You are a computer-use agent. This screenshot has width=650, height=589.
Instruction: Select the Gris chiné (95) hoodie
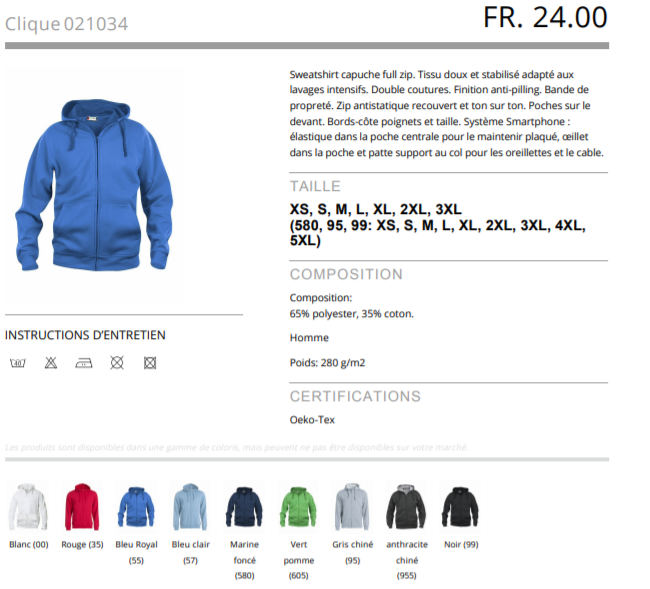(352, 507)
